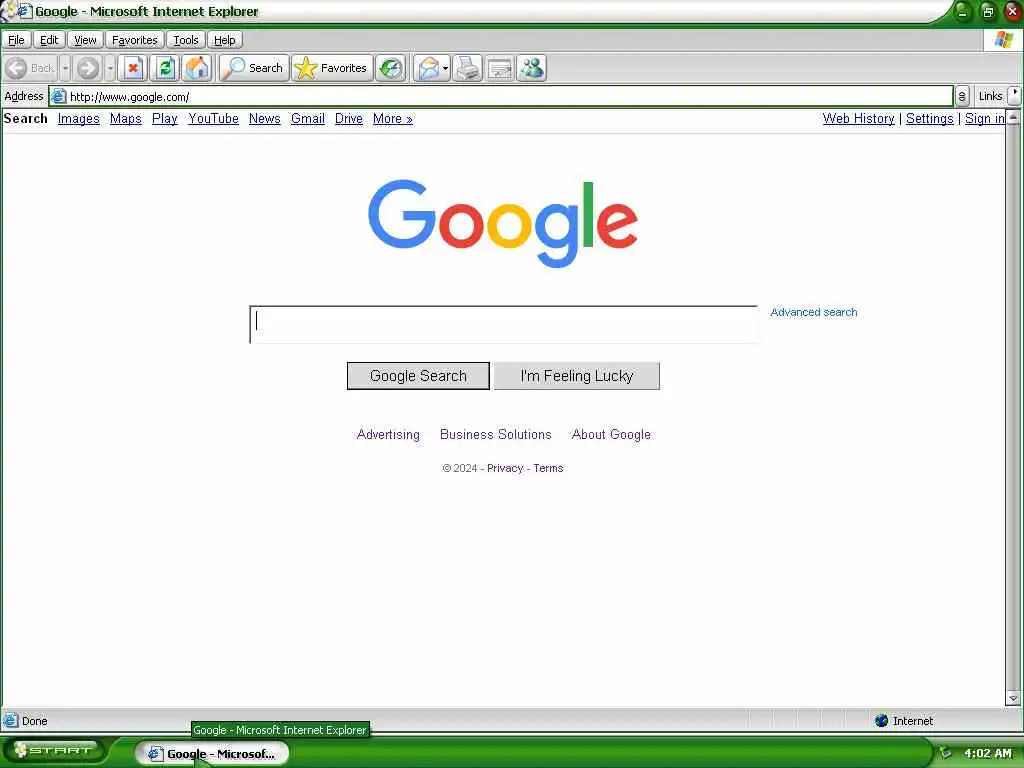
Task: Go to Home page icon
Action: pos(197,68)
